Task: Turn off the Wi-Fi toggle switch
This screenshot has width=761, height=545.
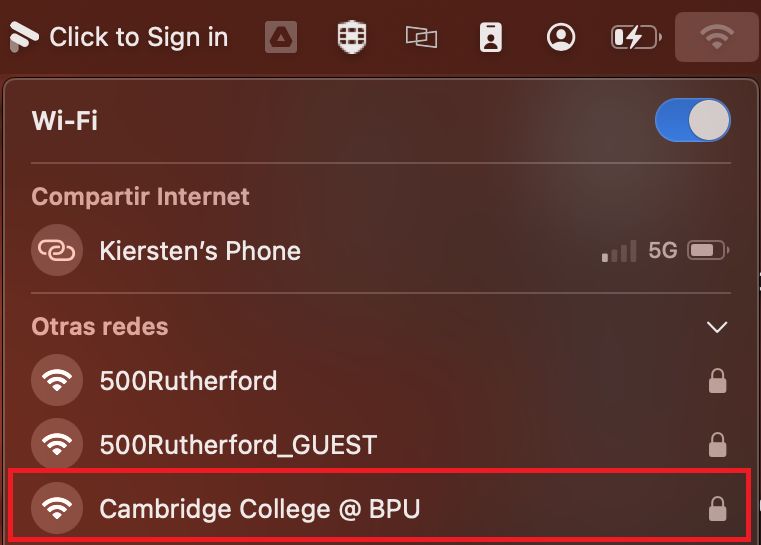Action: pos(692,121)
